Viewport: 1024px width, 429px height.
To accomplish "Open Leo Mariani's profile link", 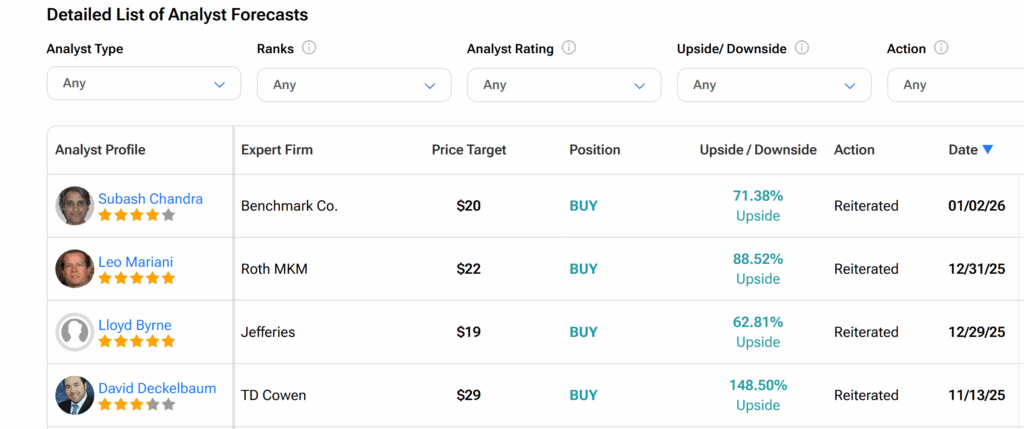I will click(135, 262).
